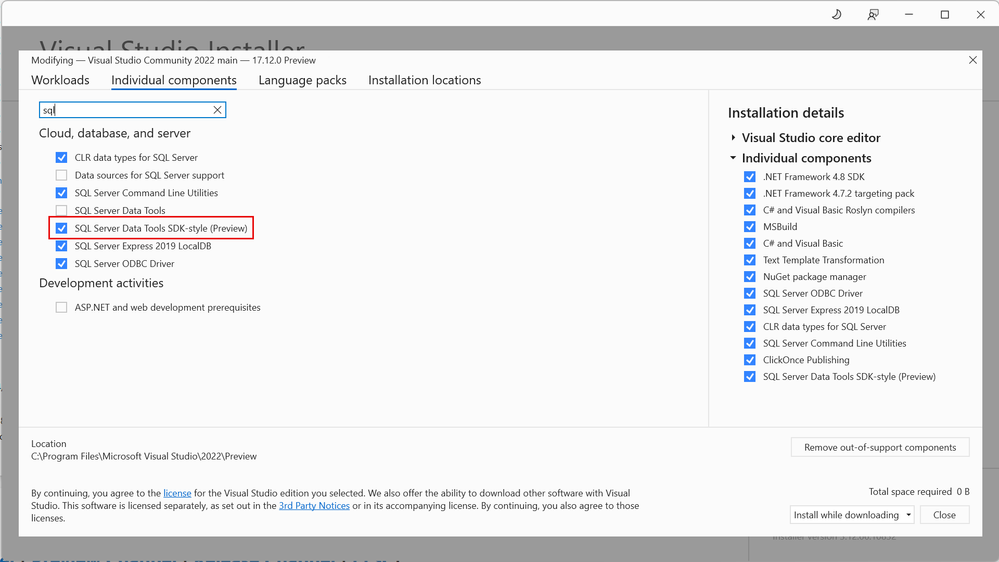The width and height of the screenshot is (999, 562).
Task: Click the Close button at bottom right
Action: tap(944, 515)
